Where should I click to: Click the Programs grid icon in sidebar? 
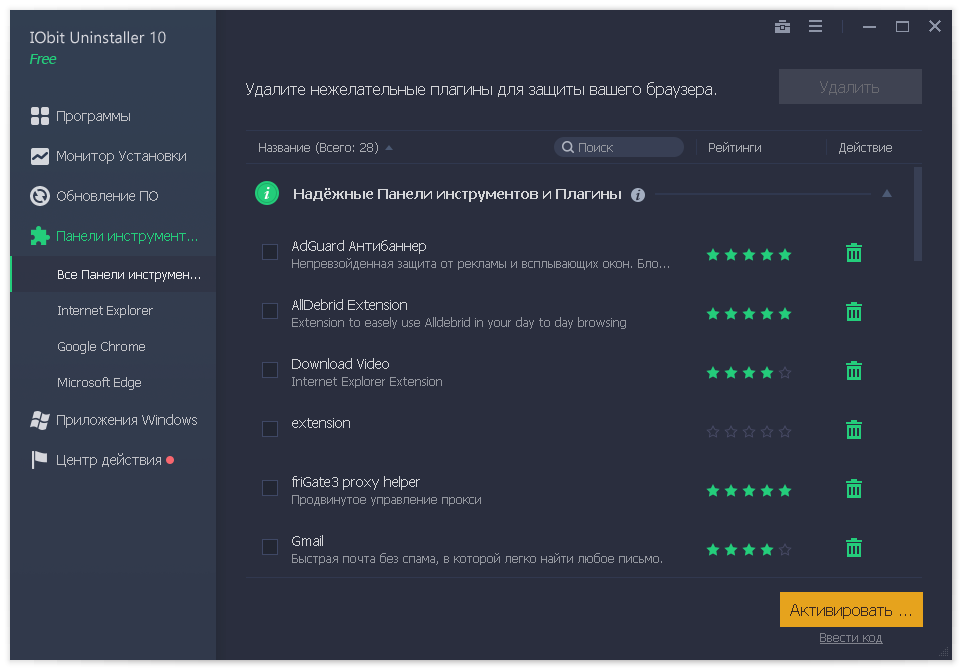[x=40, y=116]
